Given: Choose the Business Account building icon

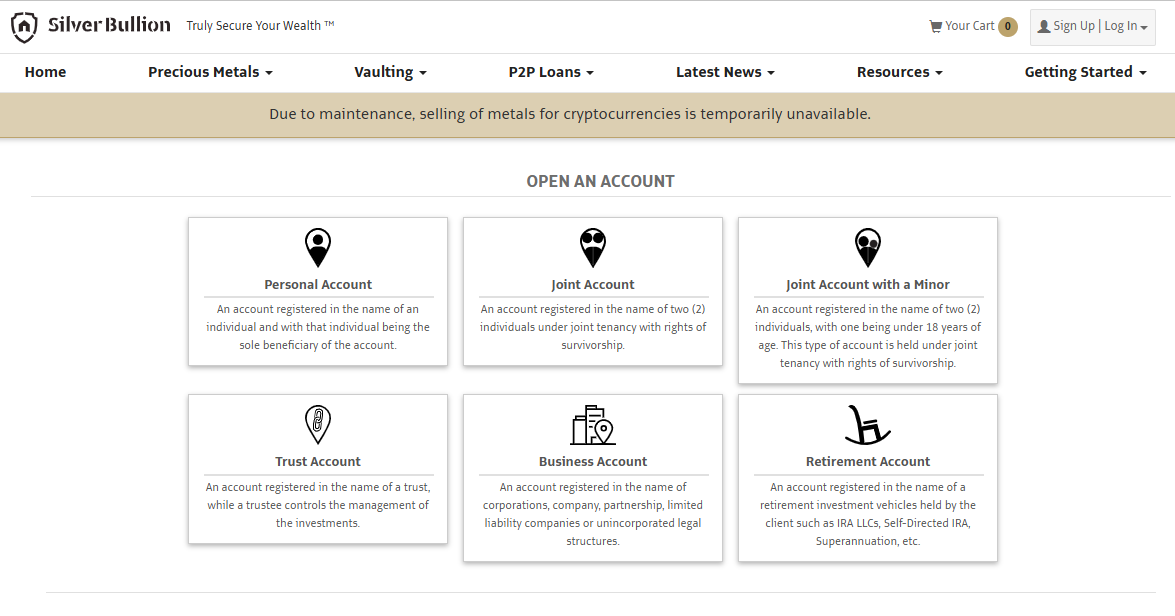Looking at the screenshot, I should [x=593, y=425].
